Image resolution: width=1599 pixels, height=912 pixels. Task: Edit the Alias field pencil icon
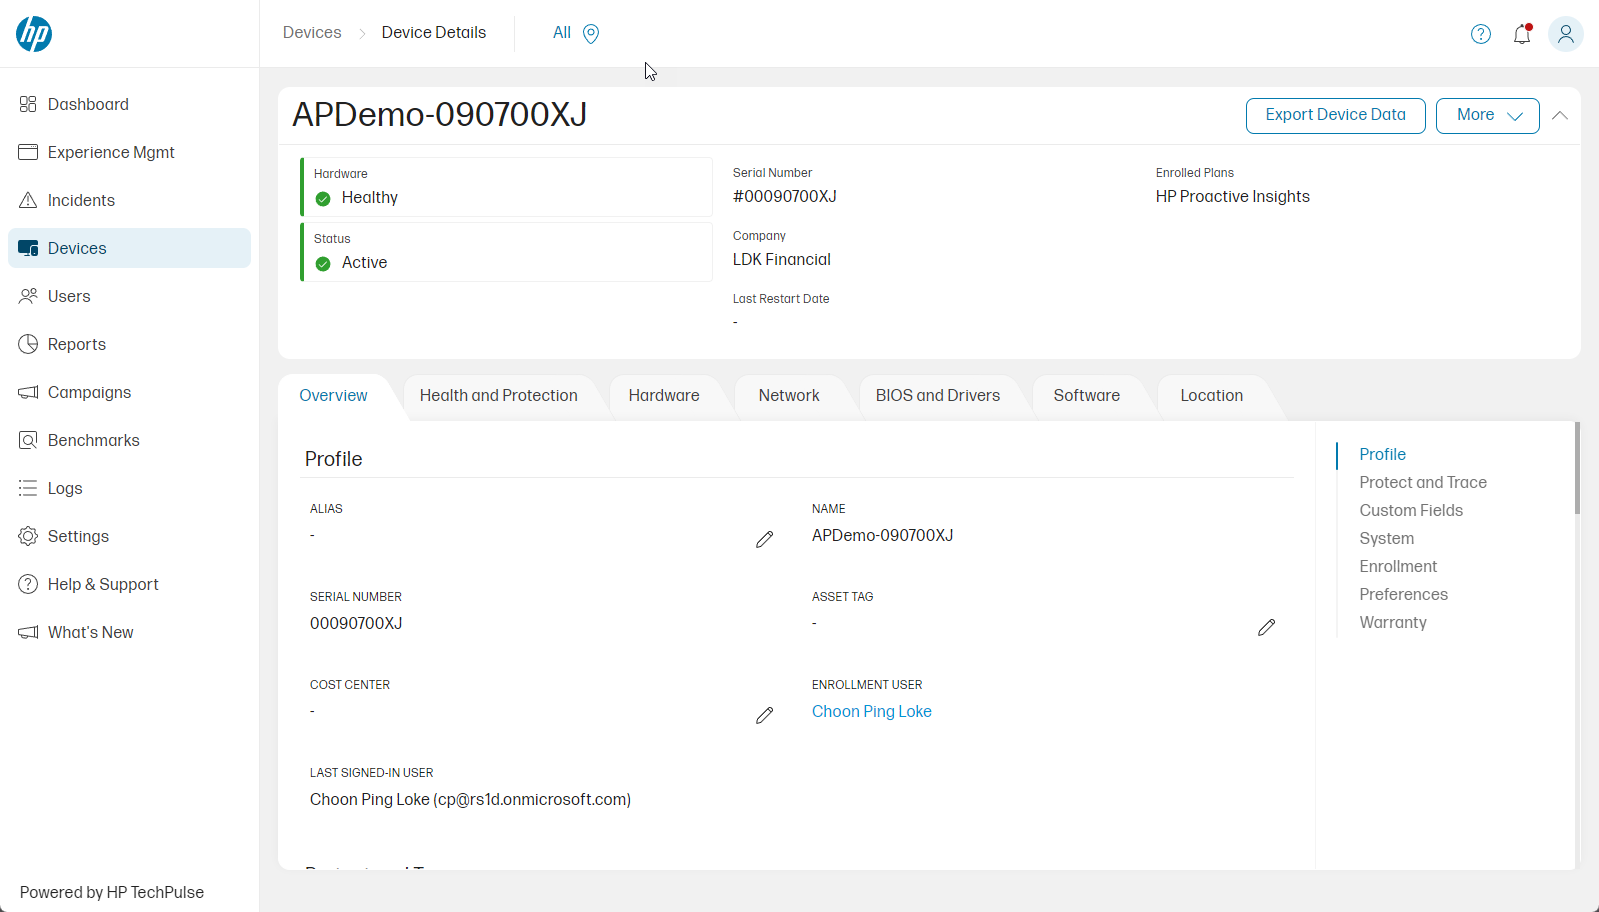(765, 540)
